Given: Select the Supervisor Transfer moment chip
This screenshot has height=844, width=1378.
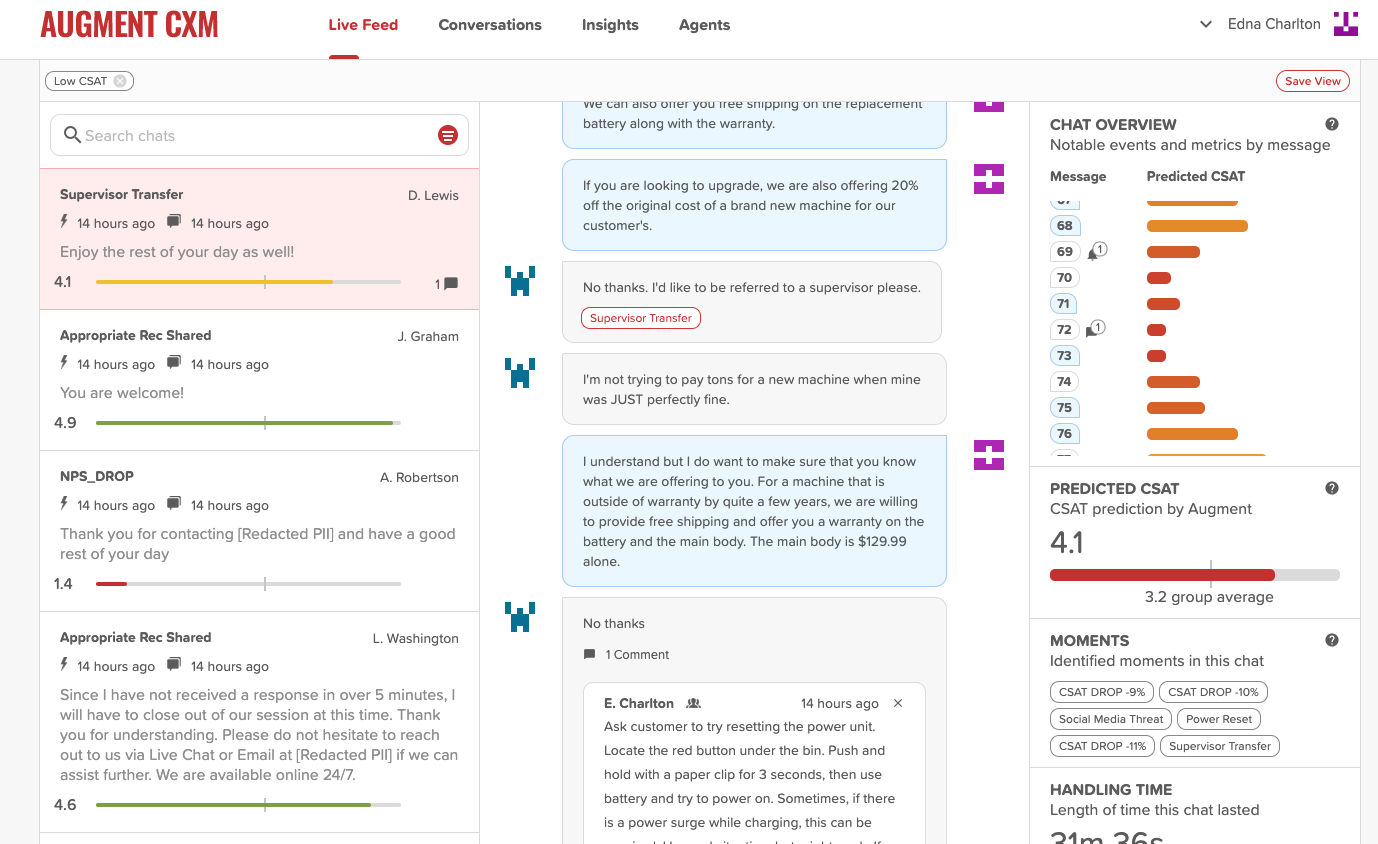Looking at the screenshot, I should 1220,746.
